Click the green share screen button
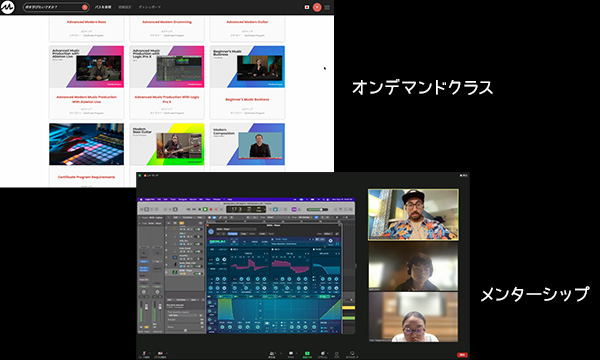Screen dimensions: 600x360 [x=307, y=353]
